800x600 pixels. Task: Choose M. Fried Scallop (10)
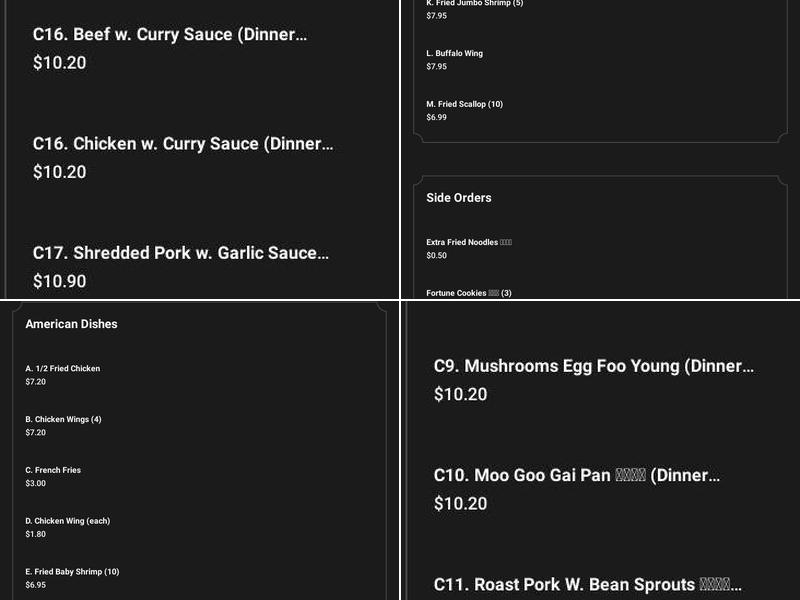(x=465, y=104)
